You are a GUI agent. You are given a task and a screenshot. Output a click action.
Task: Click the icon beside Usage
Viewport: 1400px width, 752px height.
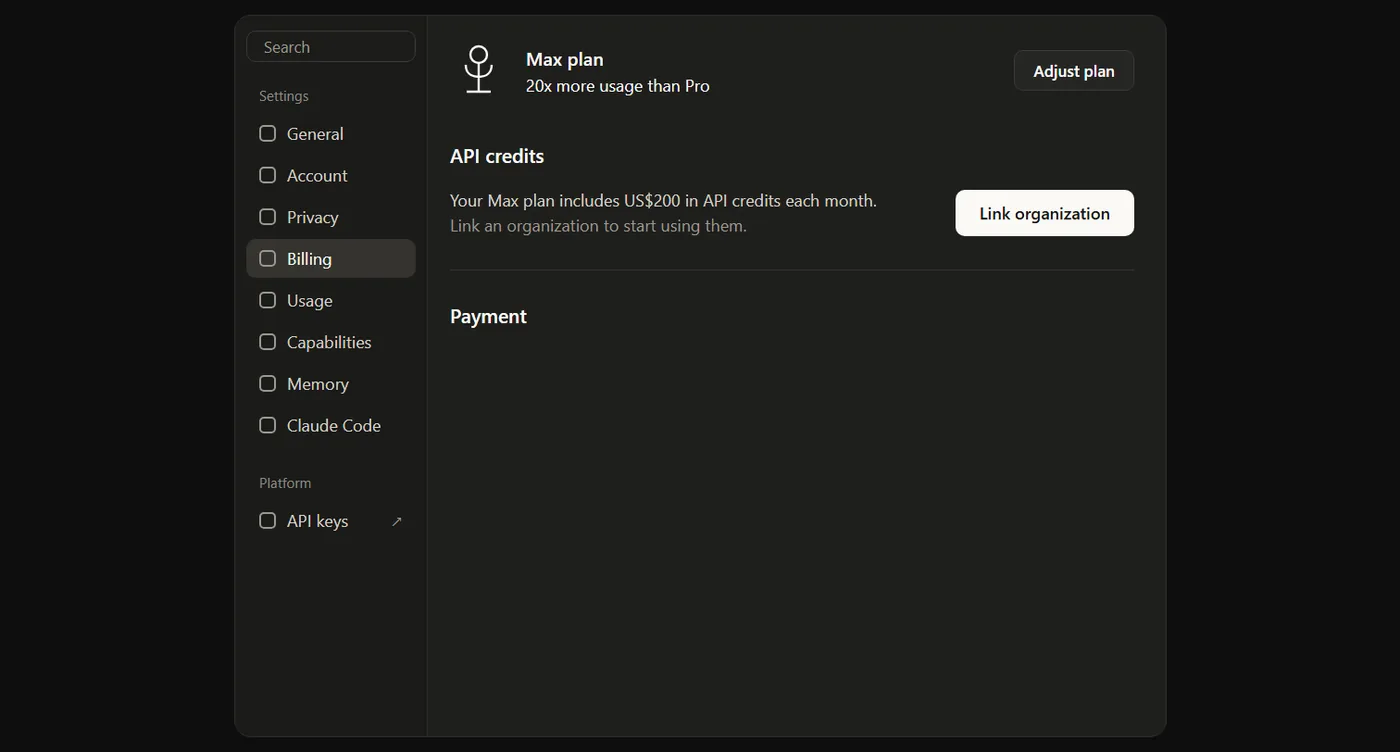(x=267, y=300)
